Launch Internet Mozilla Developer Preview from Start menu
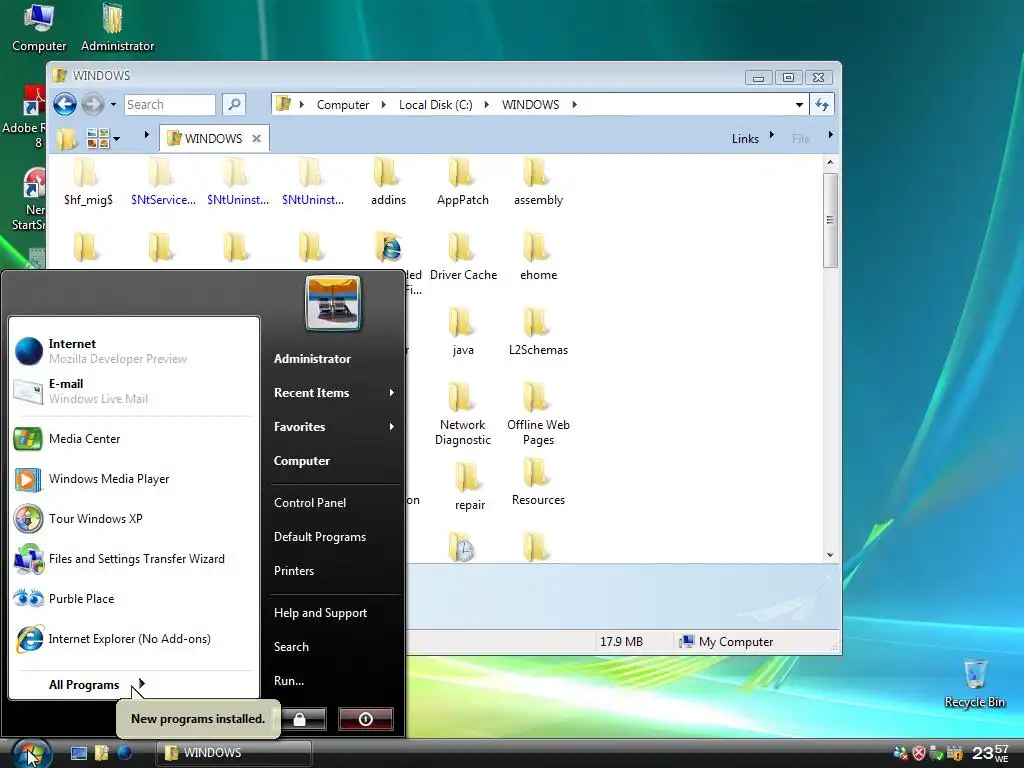The width and height of the screenshot is (1024, 768). (134, 351)
